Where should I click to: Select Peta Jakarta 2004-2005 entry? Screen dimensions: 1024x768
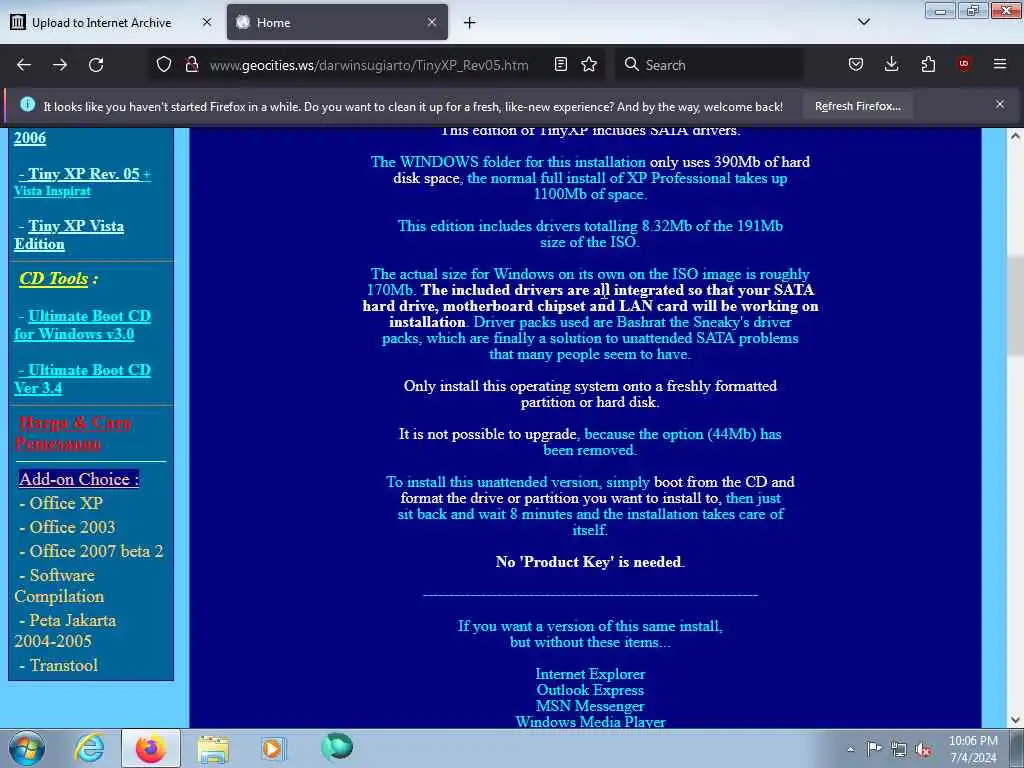tap(65, 631)
